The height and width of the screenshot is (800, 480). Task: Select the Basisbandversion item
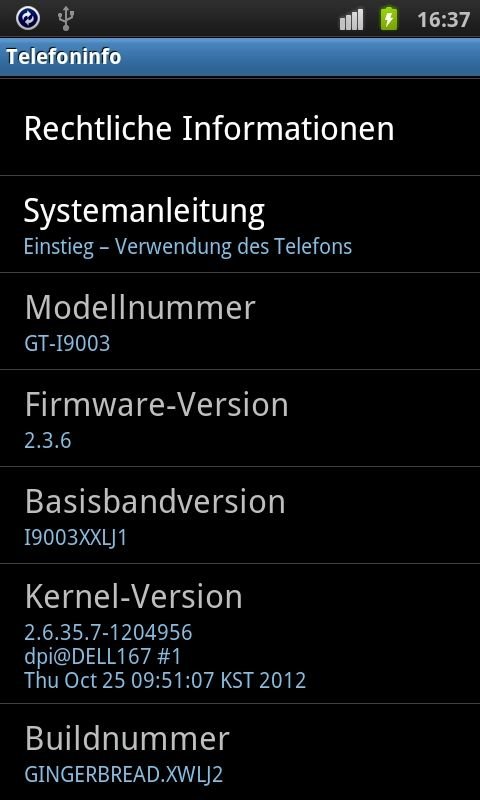[240, 515]
